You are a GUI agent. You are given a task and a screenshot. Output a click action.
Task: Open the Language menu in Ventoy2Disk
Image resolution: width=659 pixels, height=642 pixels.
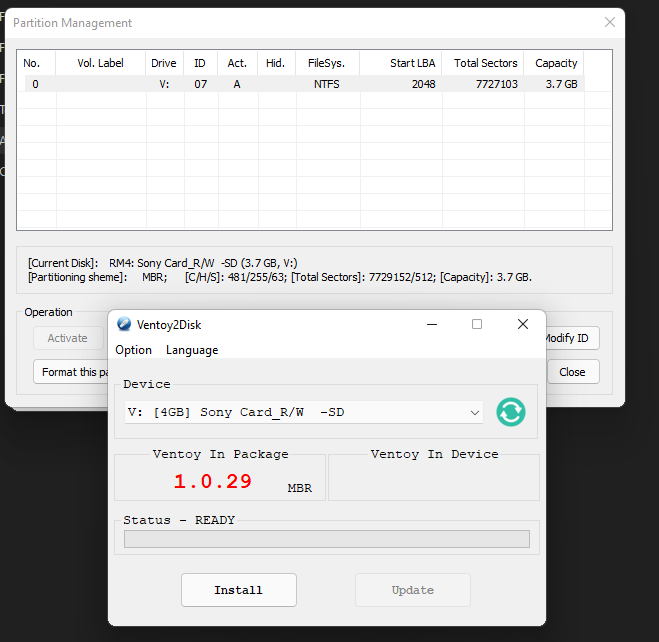coord(192,350)
